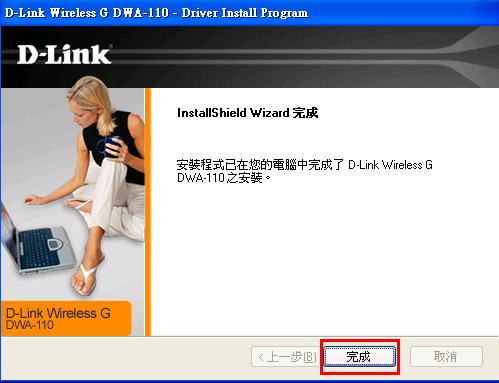
Task: Click the Driver Install Program title bar
Action: pos(249,13)
